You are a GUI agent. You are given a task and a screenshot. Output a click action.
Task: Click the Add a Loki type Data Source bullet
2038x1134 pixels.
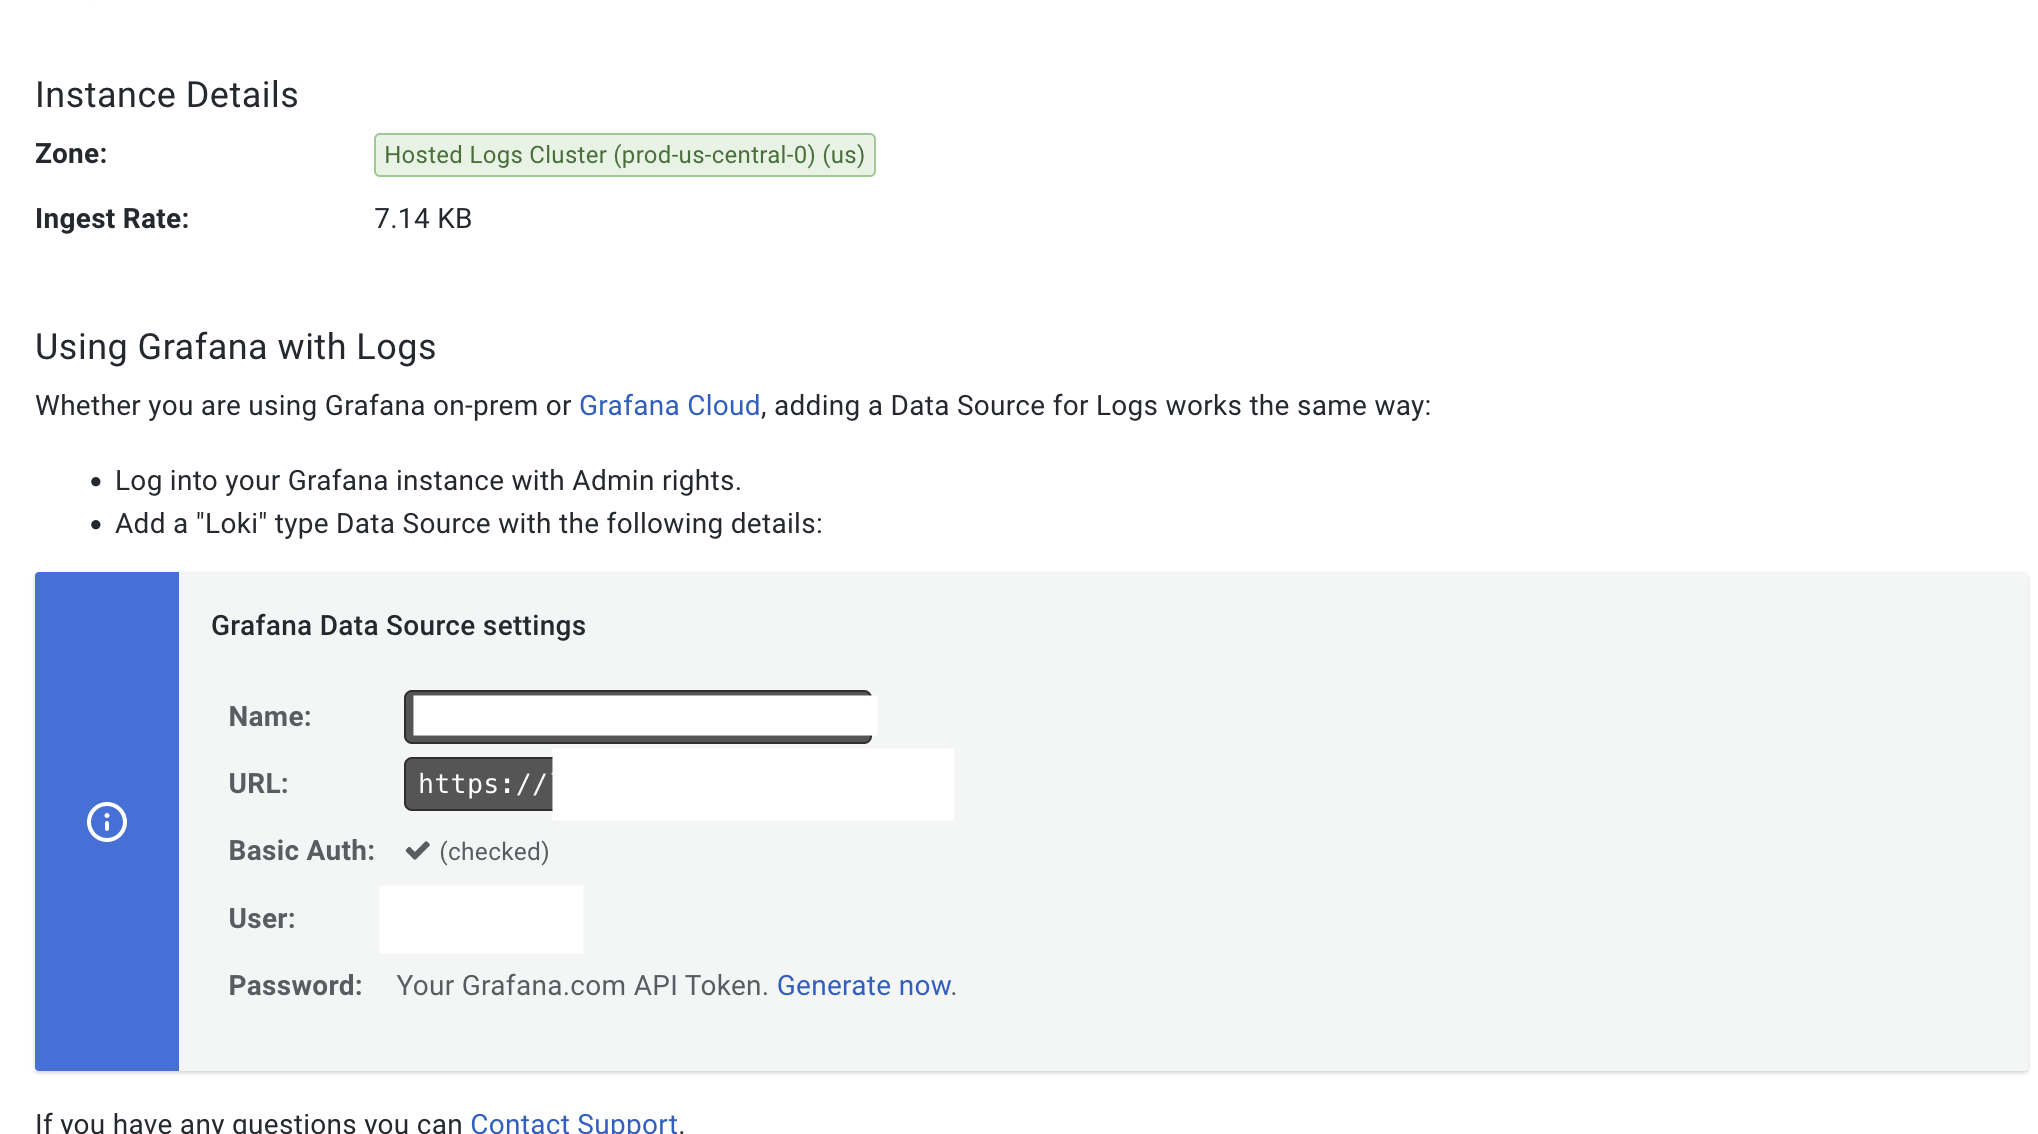tap(468, 524)
